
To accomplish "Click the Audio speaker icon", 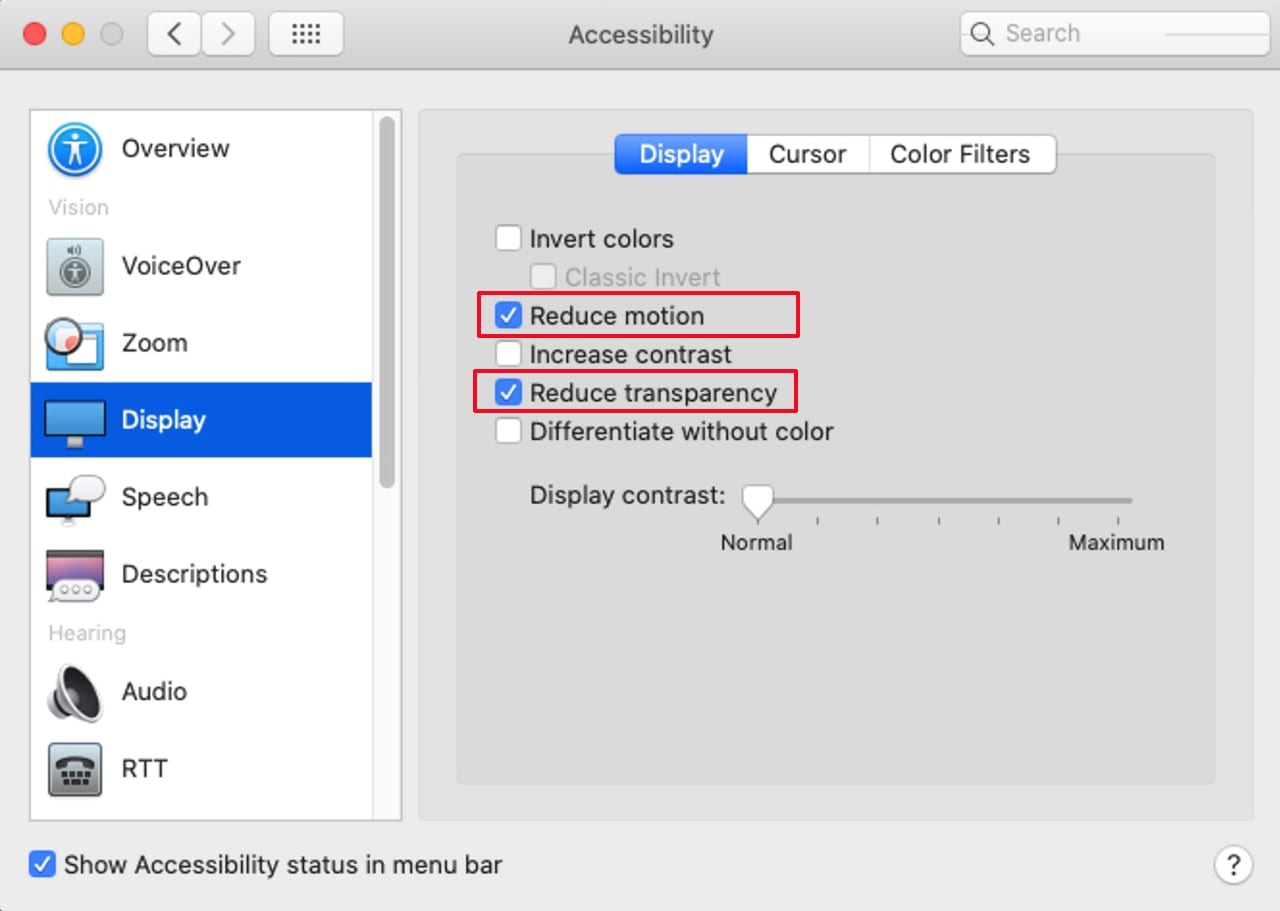I will coord(74,692).
